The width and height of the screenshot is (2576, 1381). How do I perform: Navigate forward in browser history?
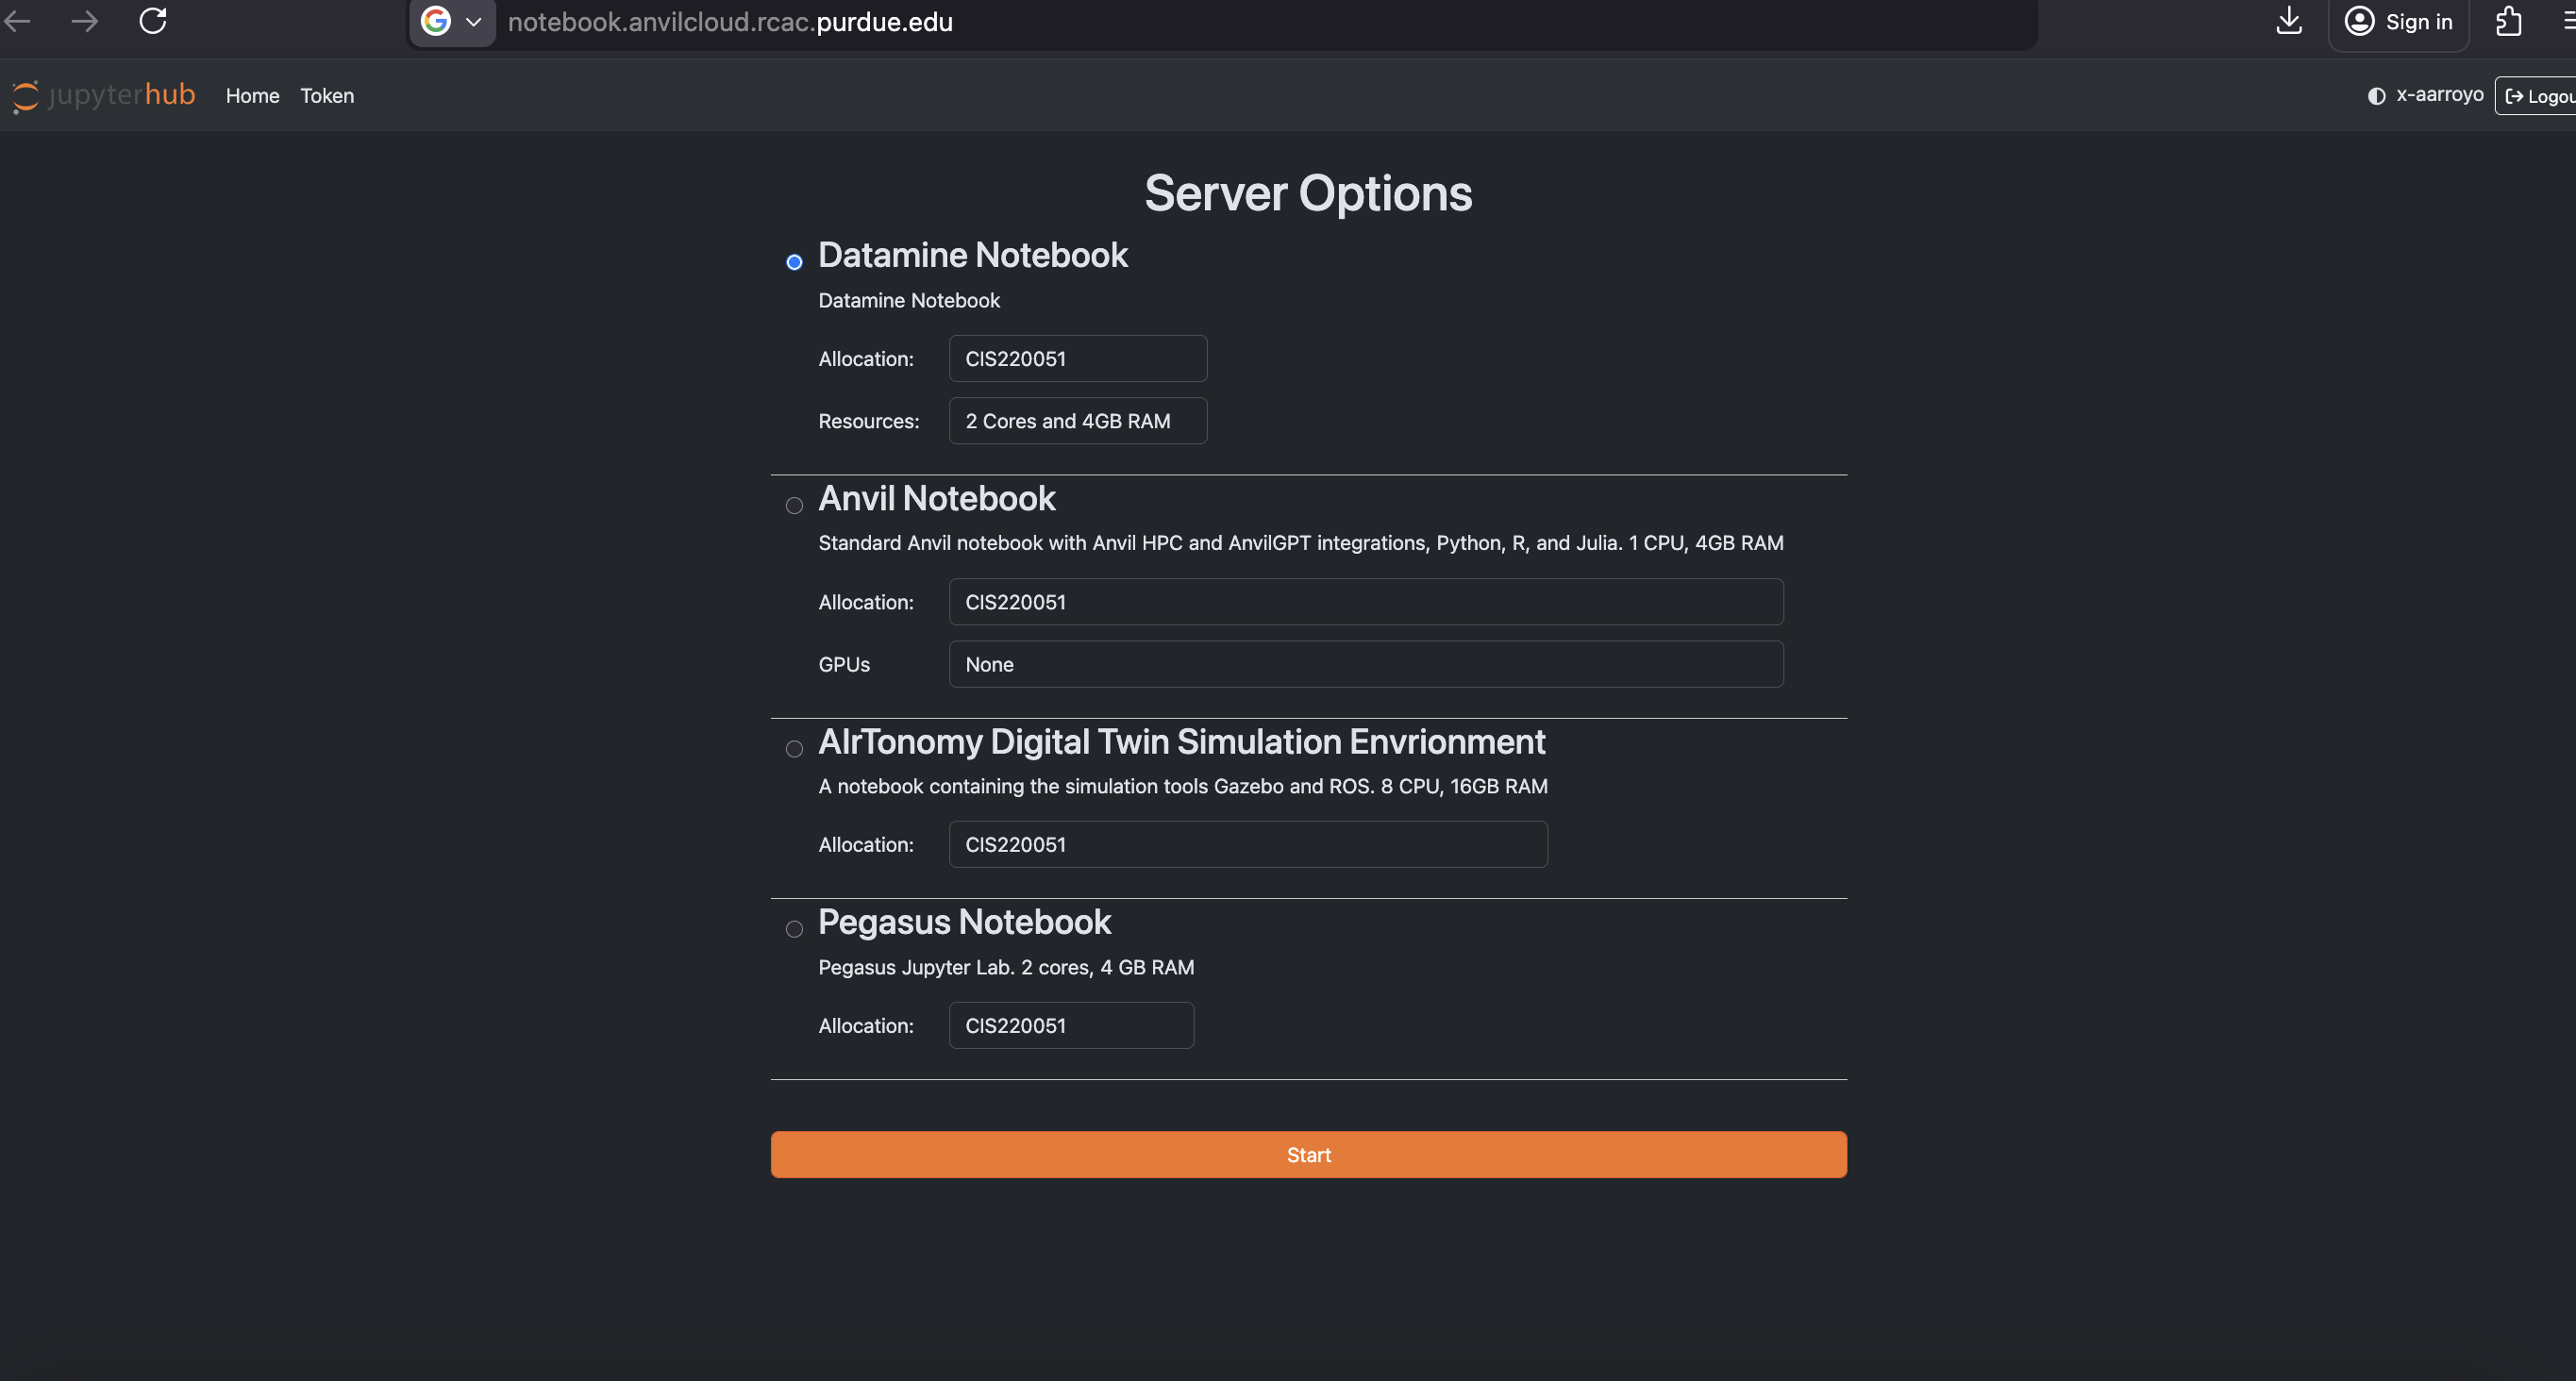[x=85, y=21]
